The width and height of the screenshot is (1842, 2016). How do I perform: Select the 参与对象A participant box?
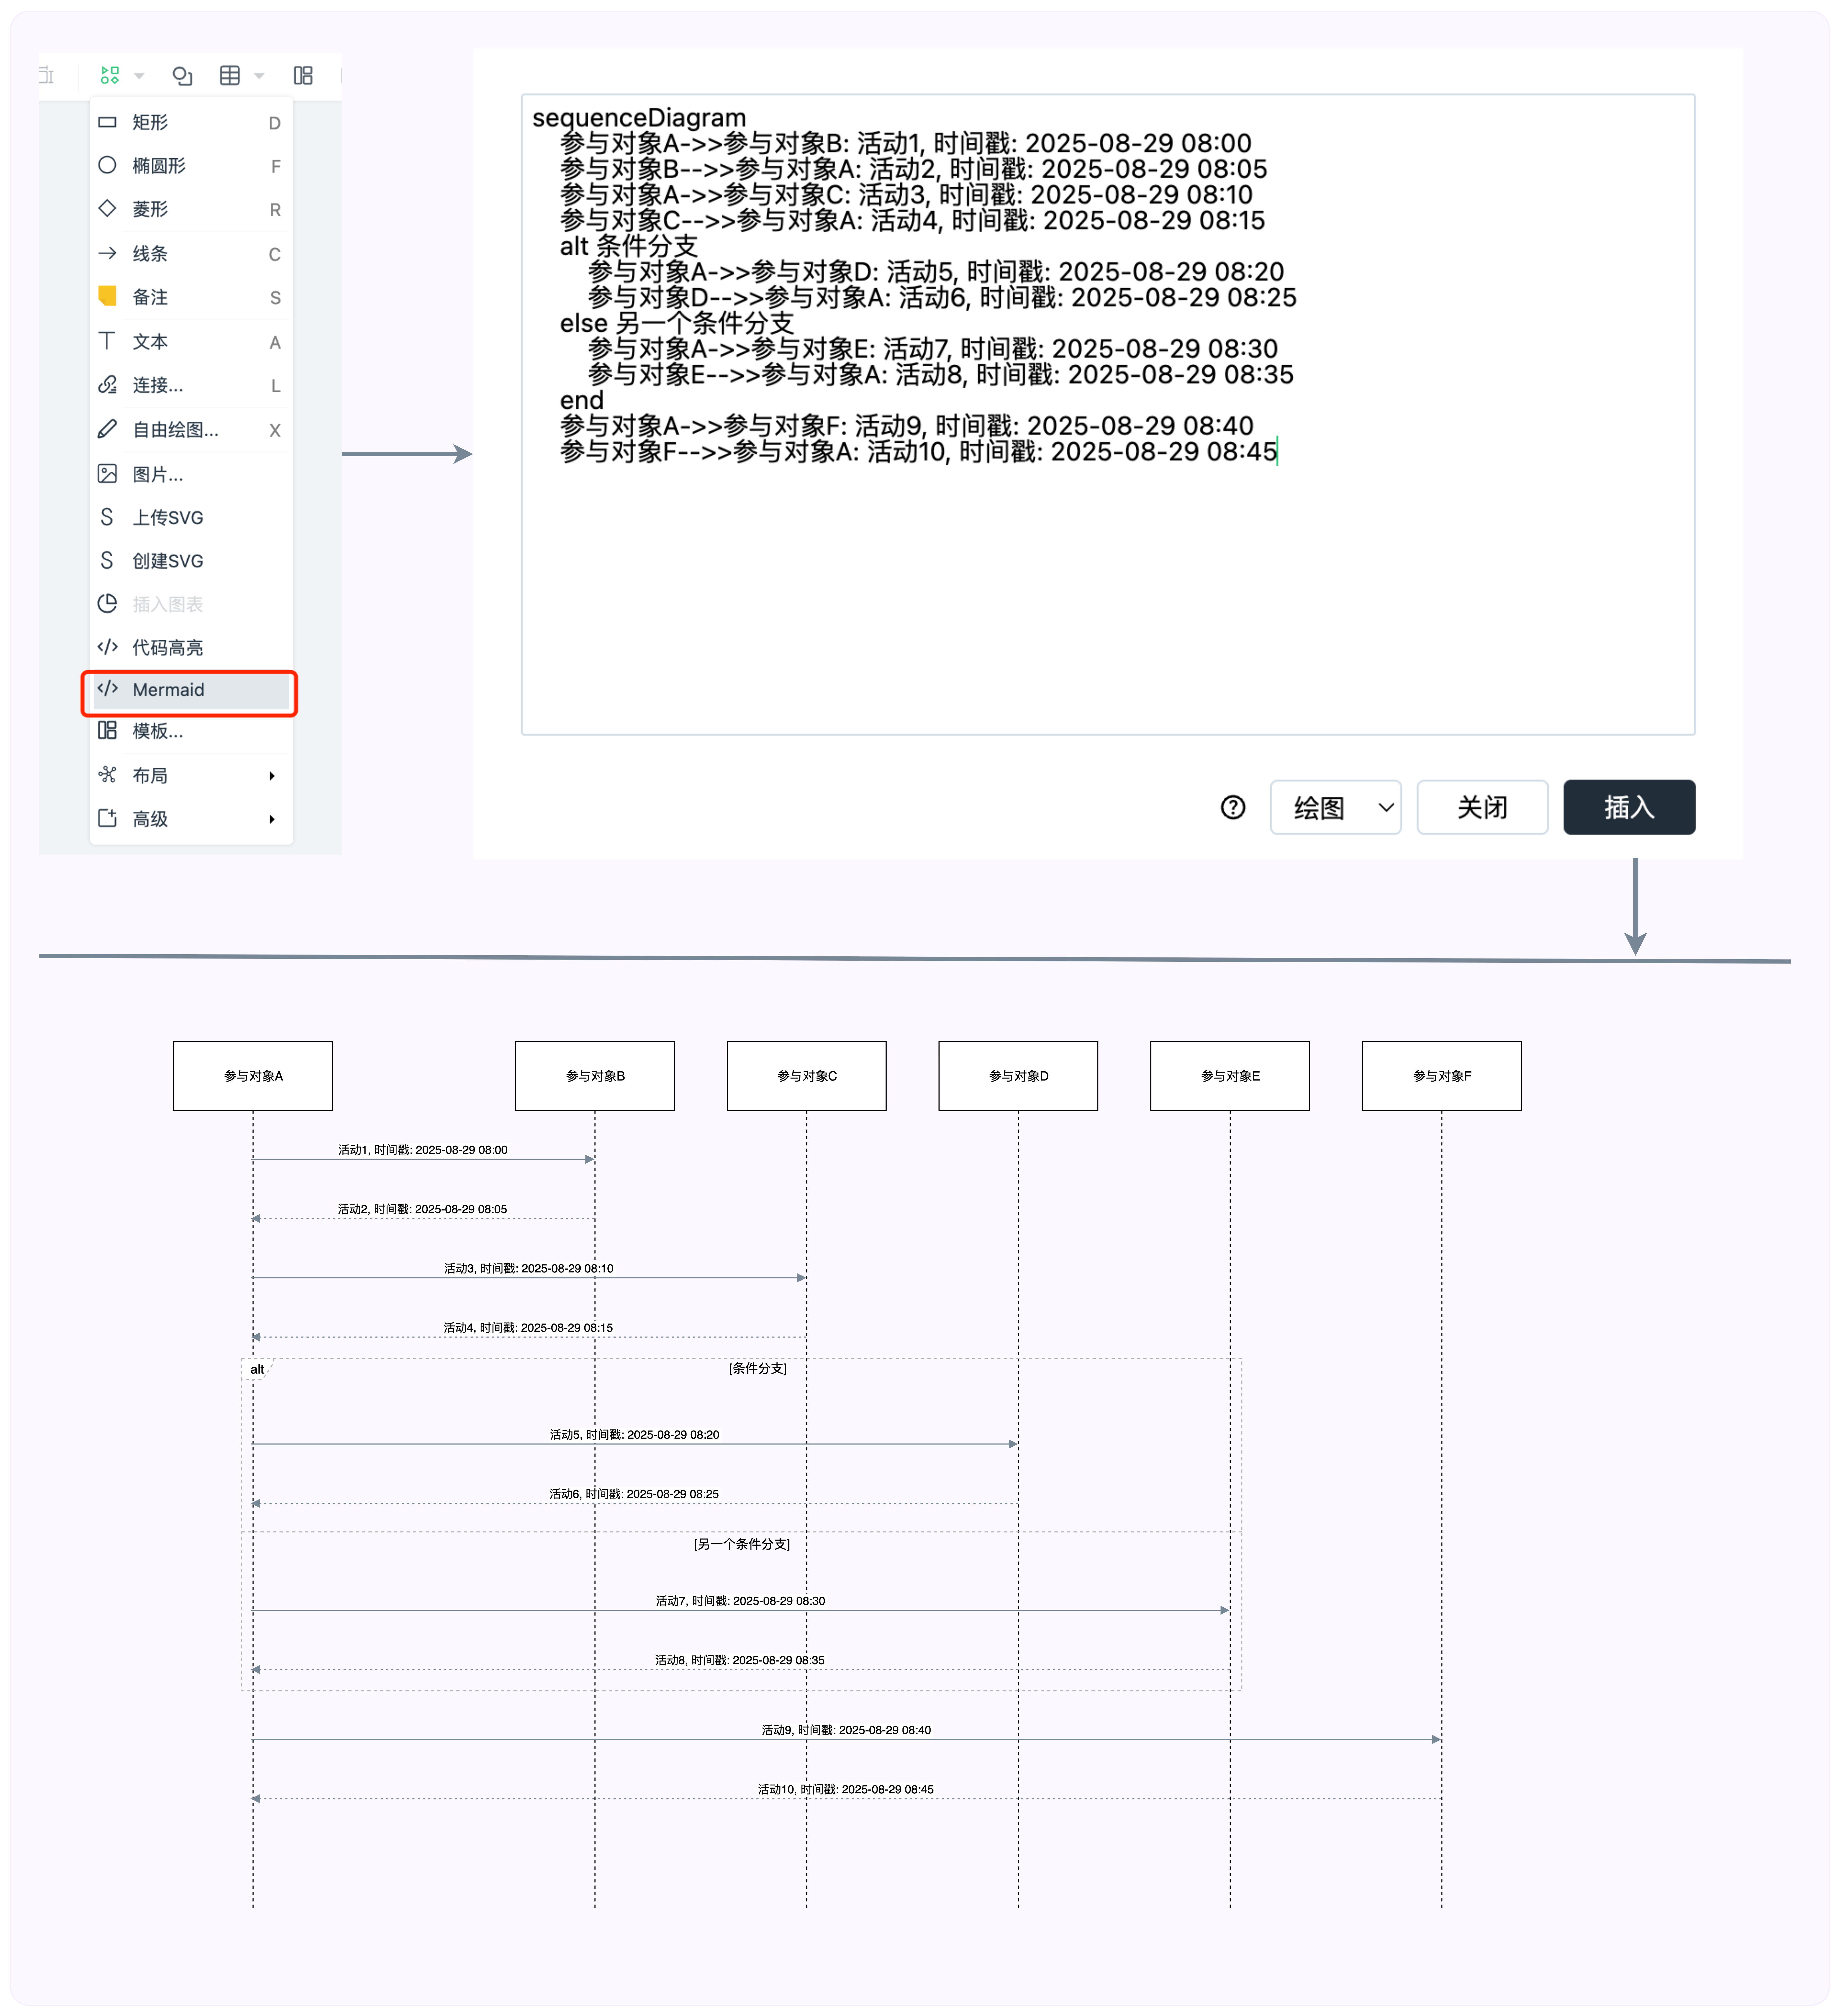(253, 1076)
